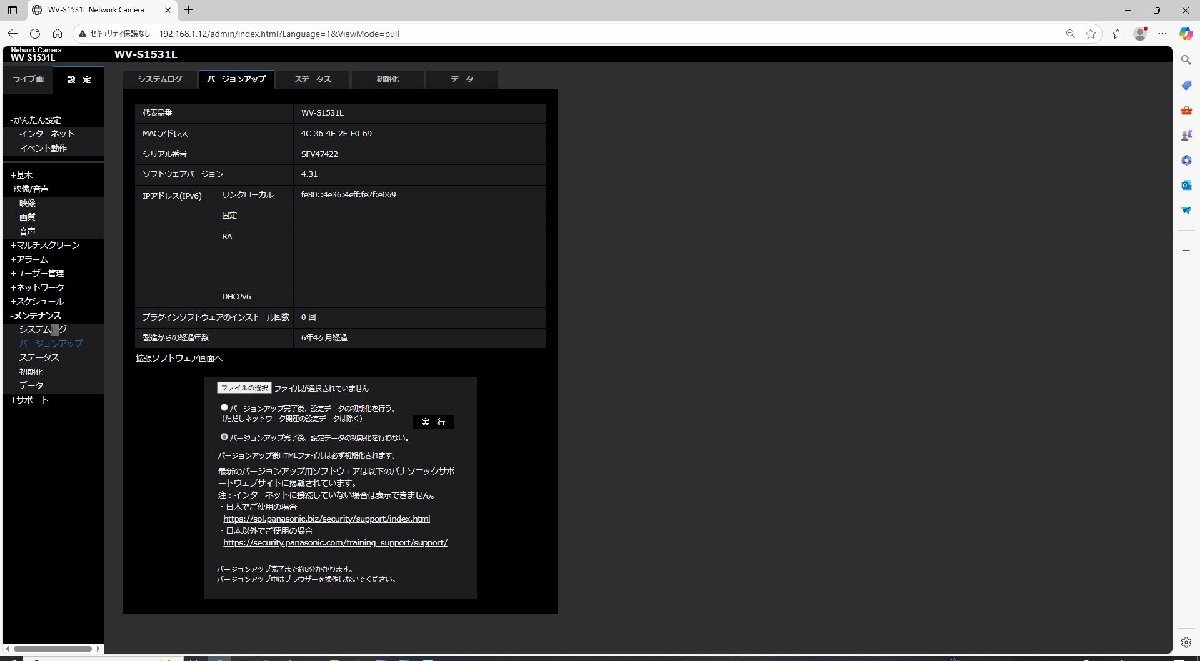Open Outlook from the Edge sidebar

tap(1186, 185)
